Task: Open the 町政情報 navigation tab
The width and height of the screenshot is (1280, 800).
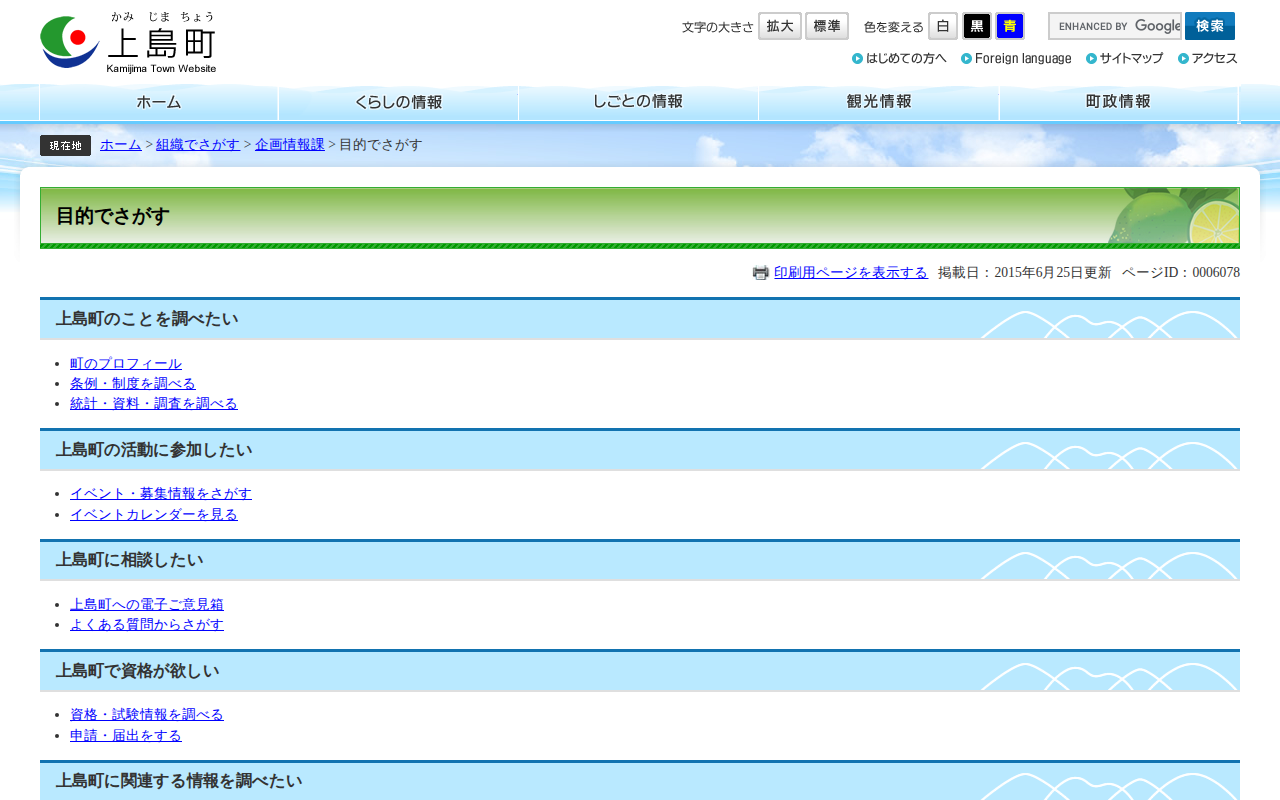Action: click(x=1119, y=102)
